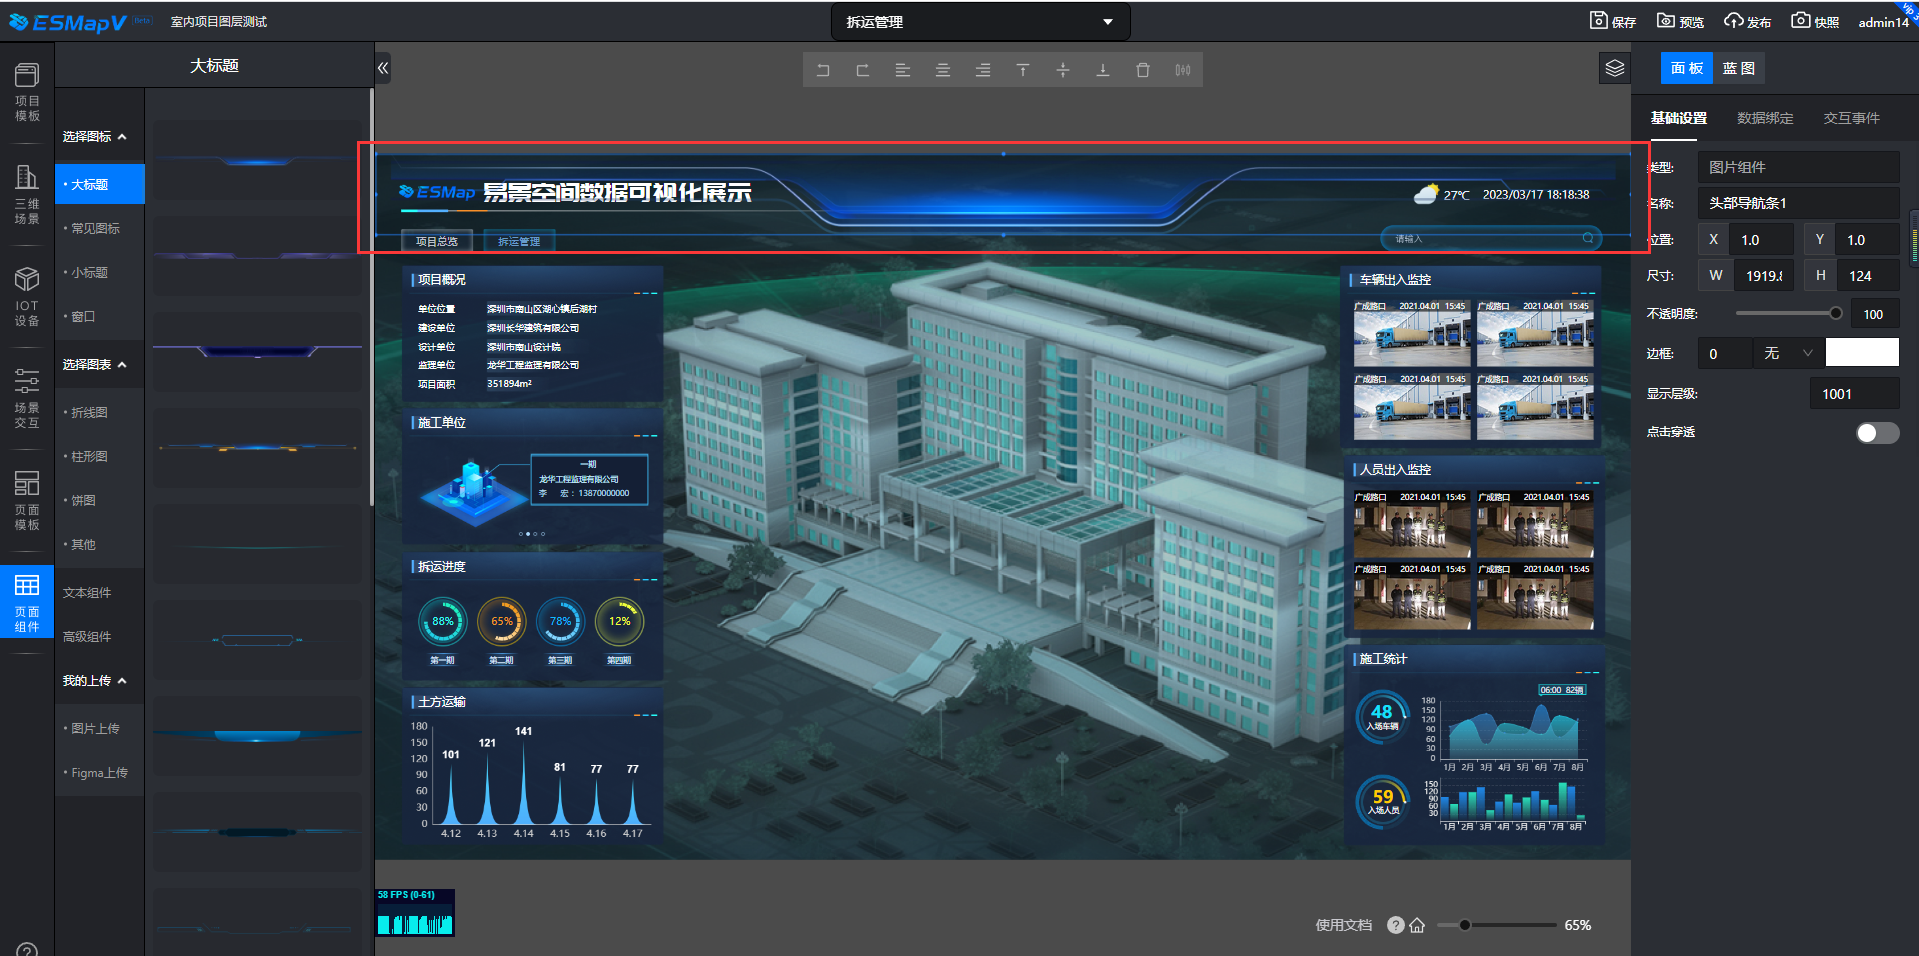
Task: Click the 显示层级 input field
Action: pos(1853,394)
